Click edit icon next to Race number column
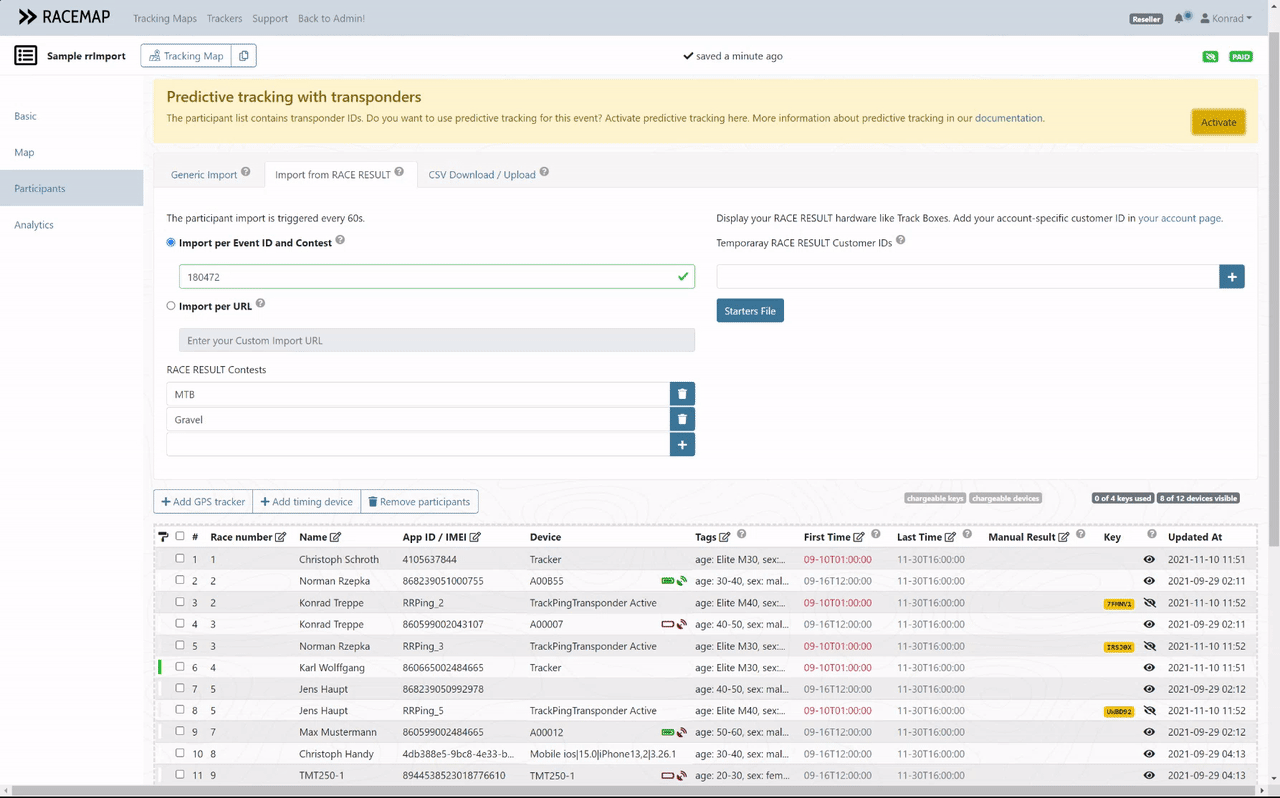1280x798 pixels. [x=281, y=537]
